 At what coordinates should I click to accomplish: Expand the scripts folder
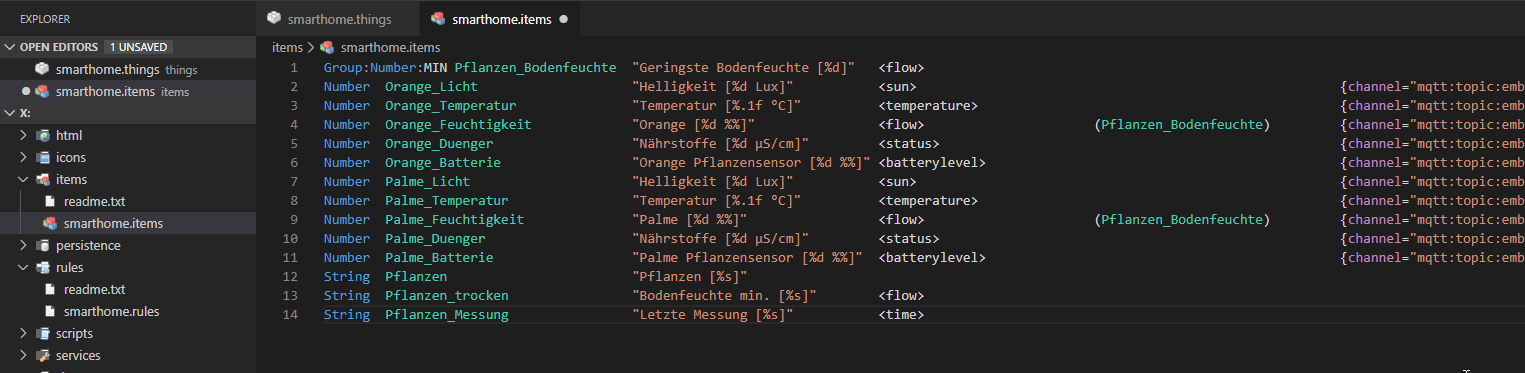[x=24, y=333]
